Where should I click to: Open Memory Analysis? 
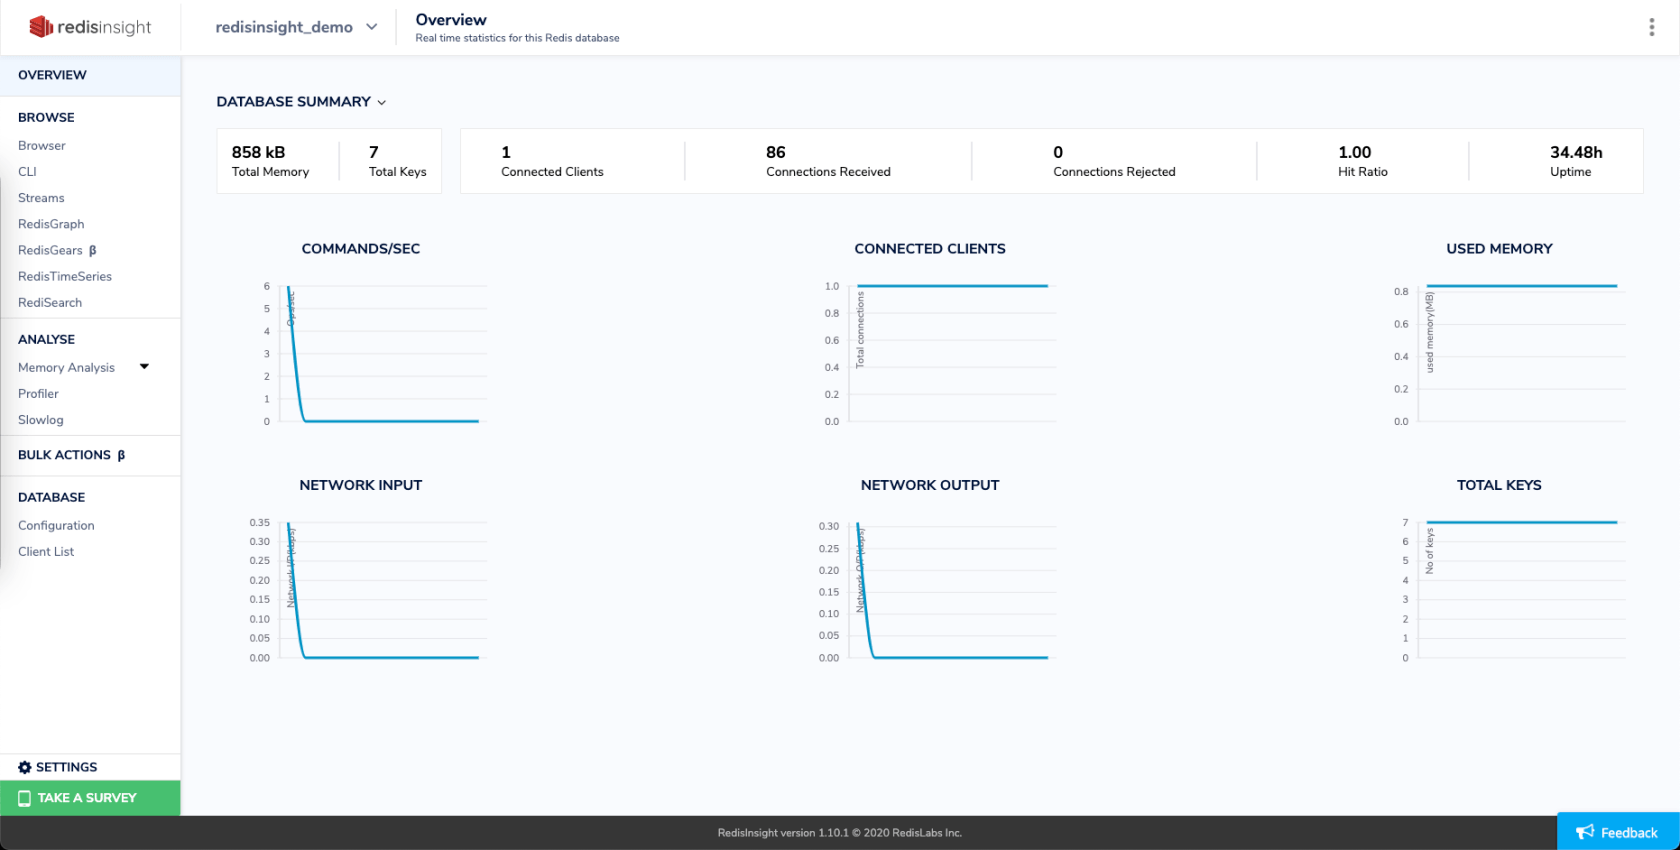(66, 367)
